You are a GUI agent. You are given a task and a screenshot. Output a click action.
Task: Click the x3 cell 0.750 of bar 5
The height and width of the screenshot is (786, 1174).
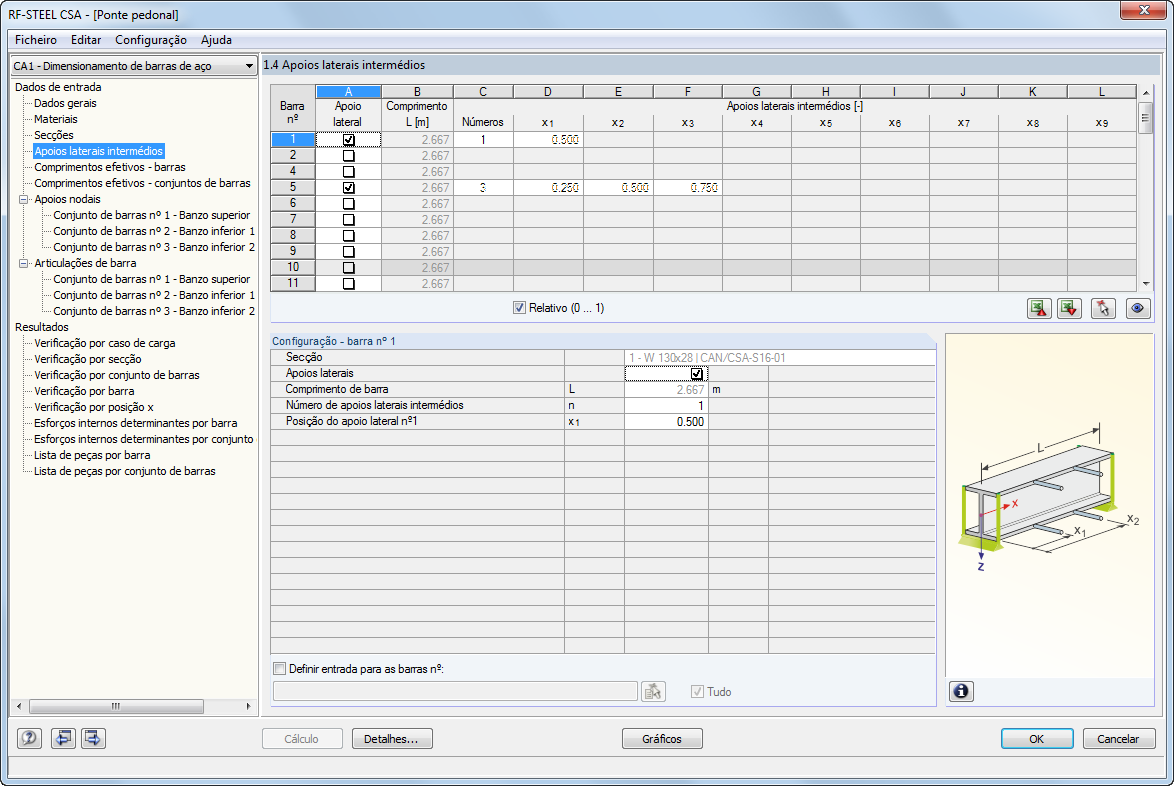tap(687, 188)
